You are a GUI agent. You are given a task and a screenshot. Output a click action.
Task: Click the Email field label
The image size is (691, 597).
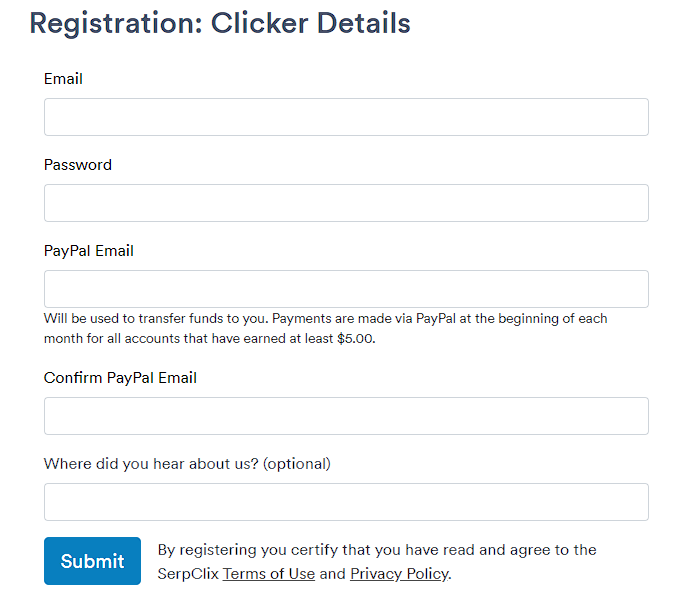pos(63,79)
